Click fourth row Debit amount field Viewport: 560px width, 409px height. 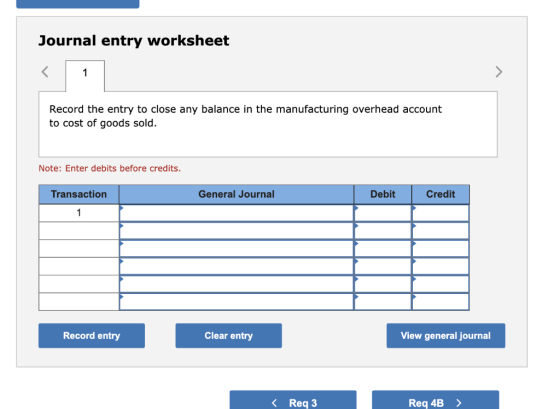pos(382,266)
